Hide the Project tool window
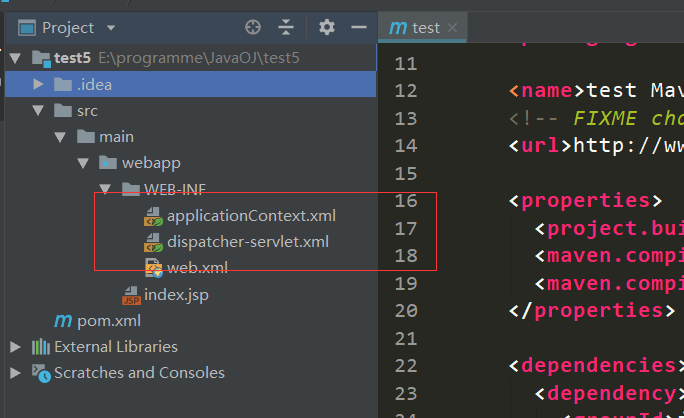The height and width of the screenshot is (418, 684). 357,27
